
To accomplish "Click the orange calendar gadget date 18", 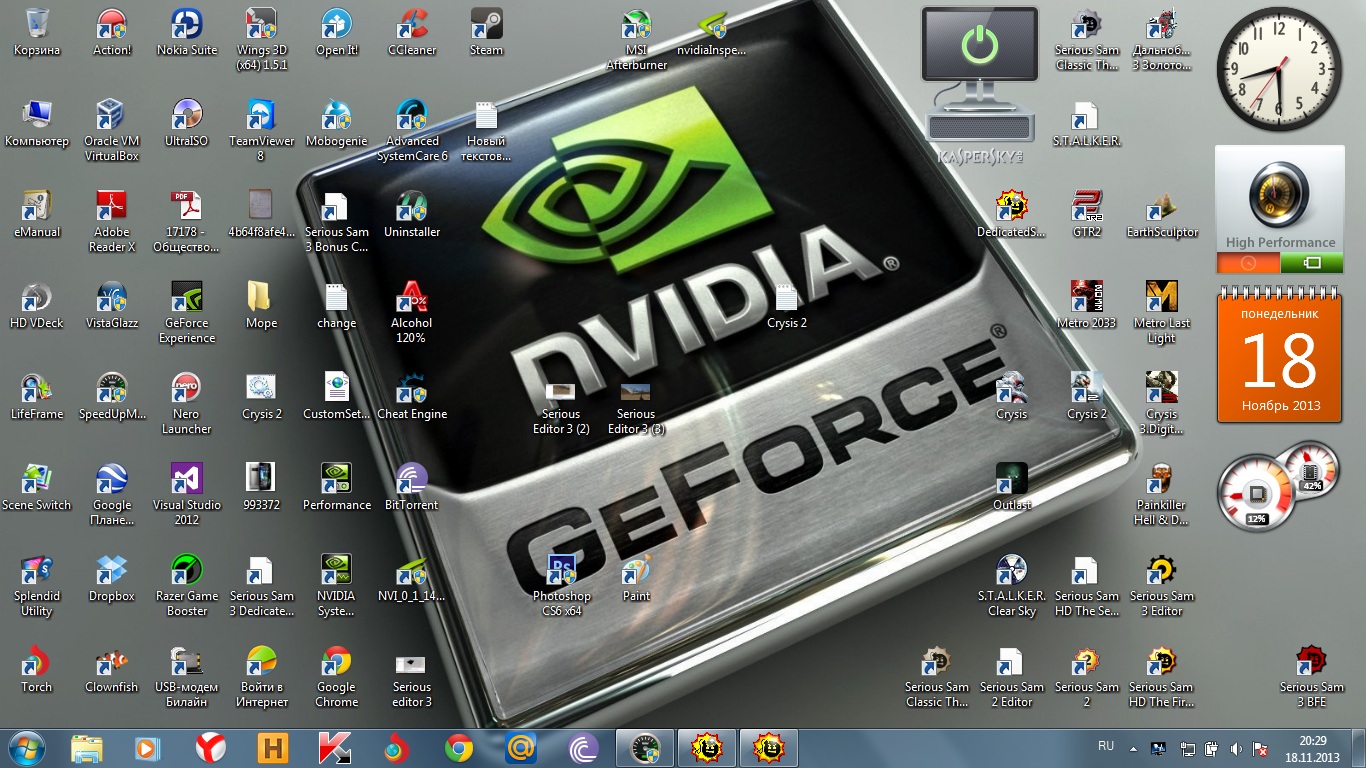I will pos(1280,361).
